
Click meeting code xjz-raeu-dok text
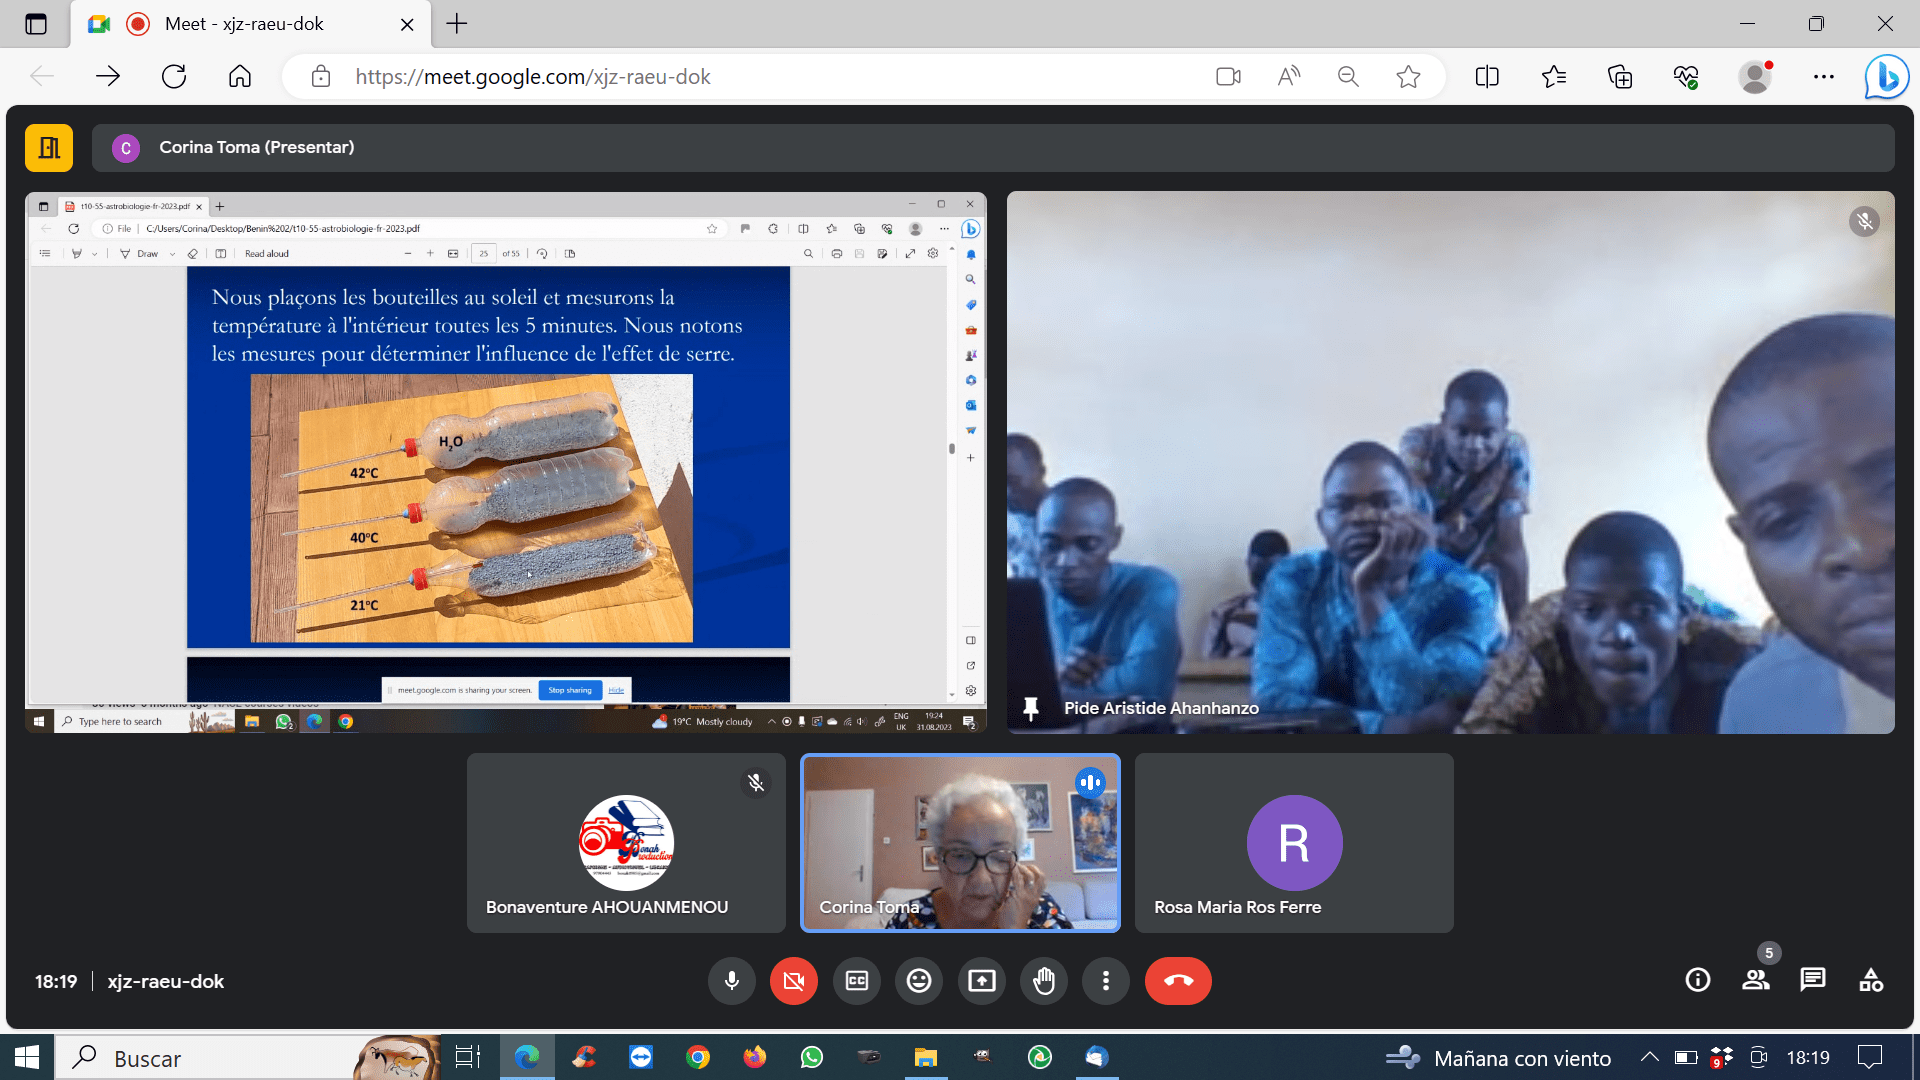point(166,982)
